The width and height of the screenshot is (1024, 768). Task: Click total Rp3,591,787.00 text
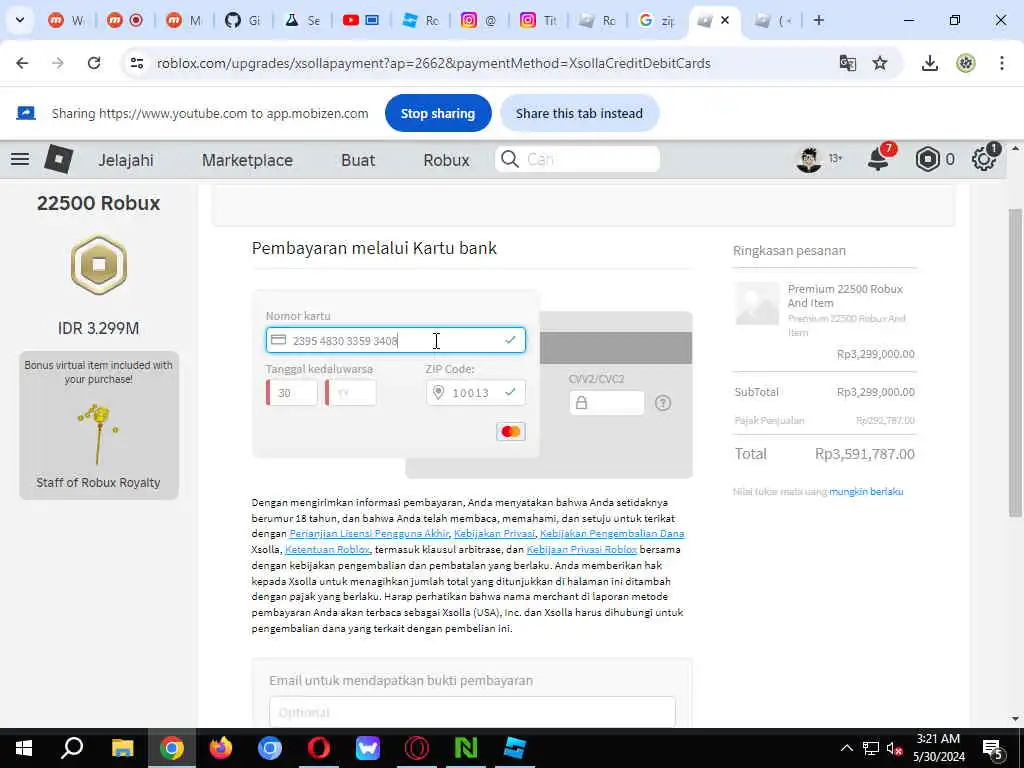point(865,454)
